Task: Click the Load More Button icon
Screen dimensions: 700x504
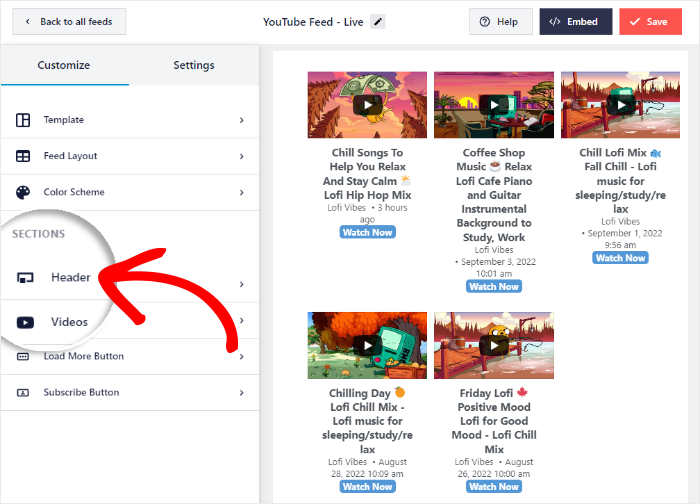Action: click(23, 356)
